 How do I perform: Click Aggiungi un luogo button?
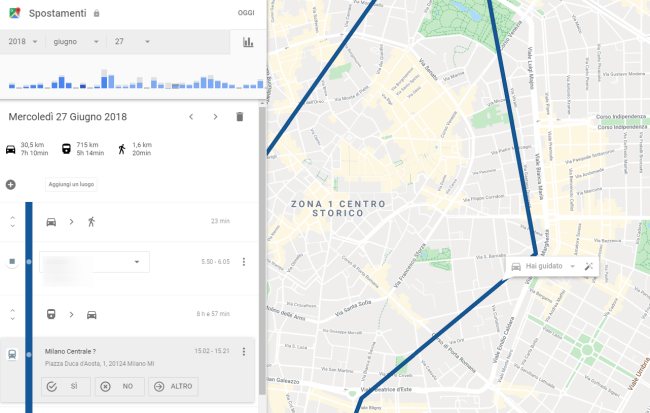click(x=71, y=184)
